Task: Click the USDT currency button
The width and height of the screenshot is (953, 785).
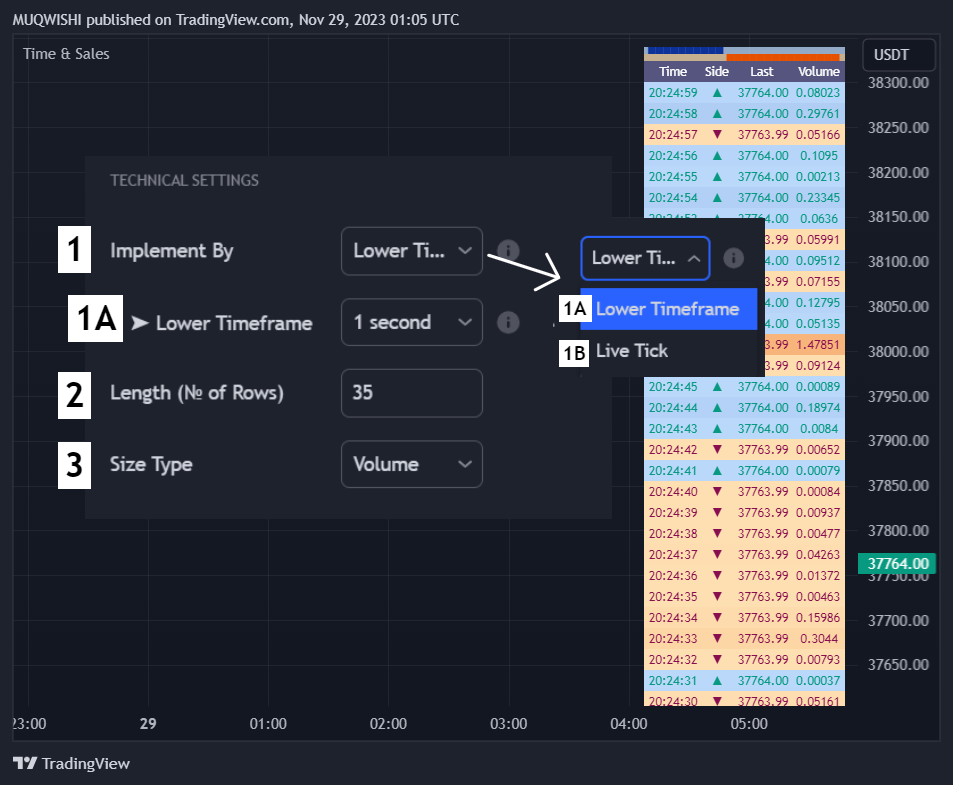Action: point(898,55)
